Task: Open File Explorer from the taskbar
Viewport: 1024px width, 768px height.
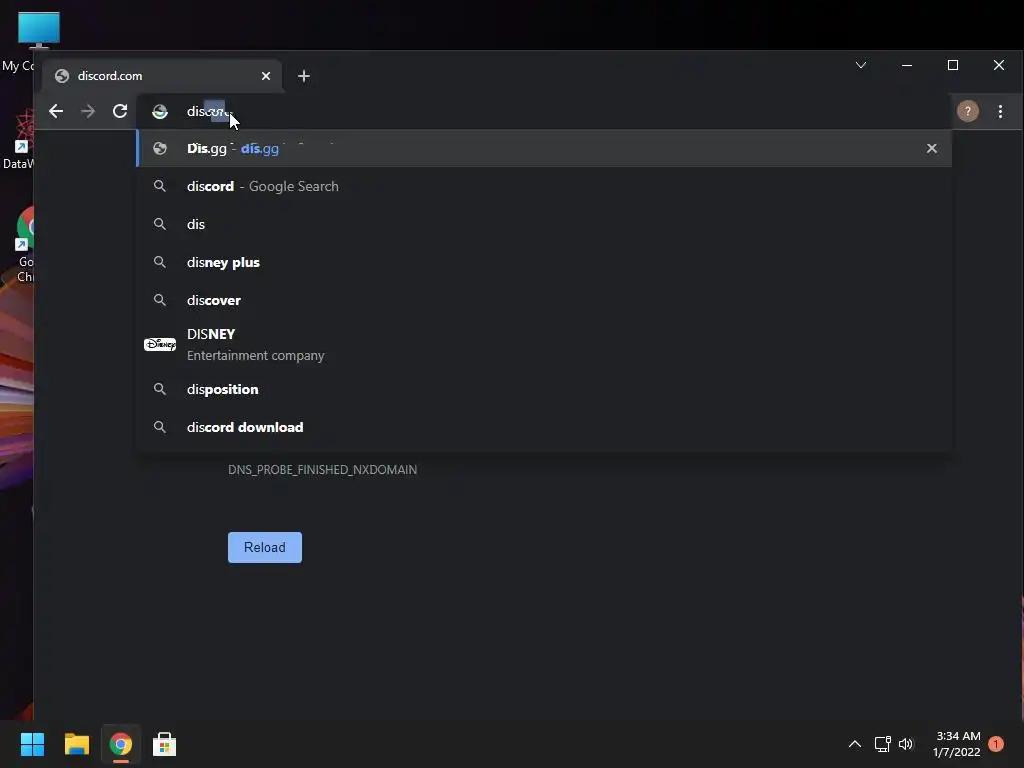Action: 76,744
